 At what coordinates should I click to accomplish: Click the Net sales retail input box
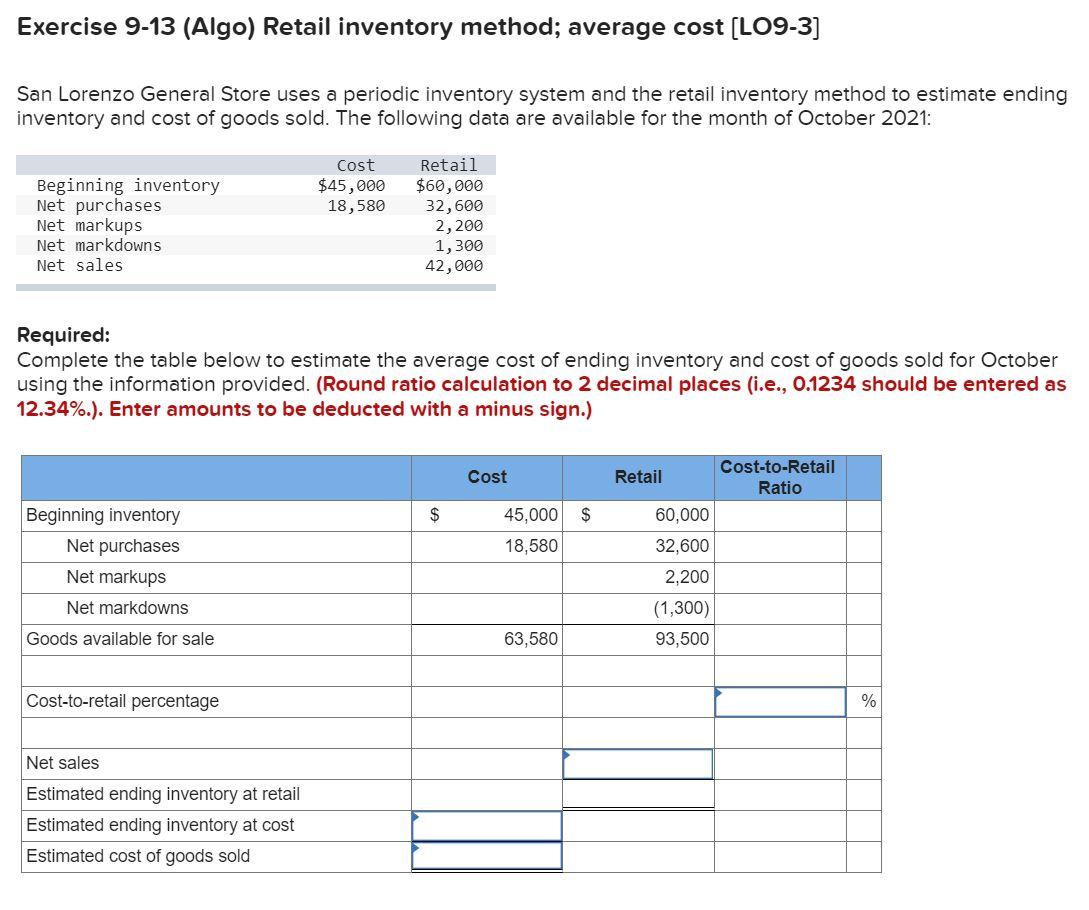pyautogui.click(x=637, y=763)
